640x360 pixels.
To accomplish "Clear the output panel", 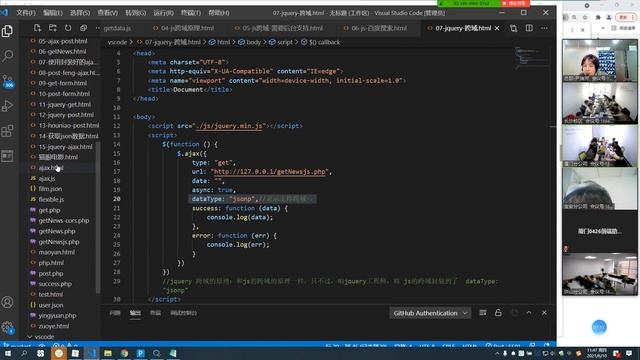I will pyautogui.click(x=483, y=313).
